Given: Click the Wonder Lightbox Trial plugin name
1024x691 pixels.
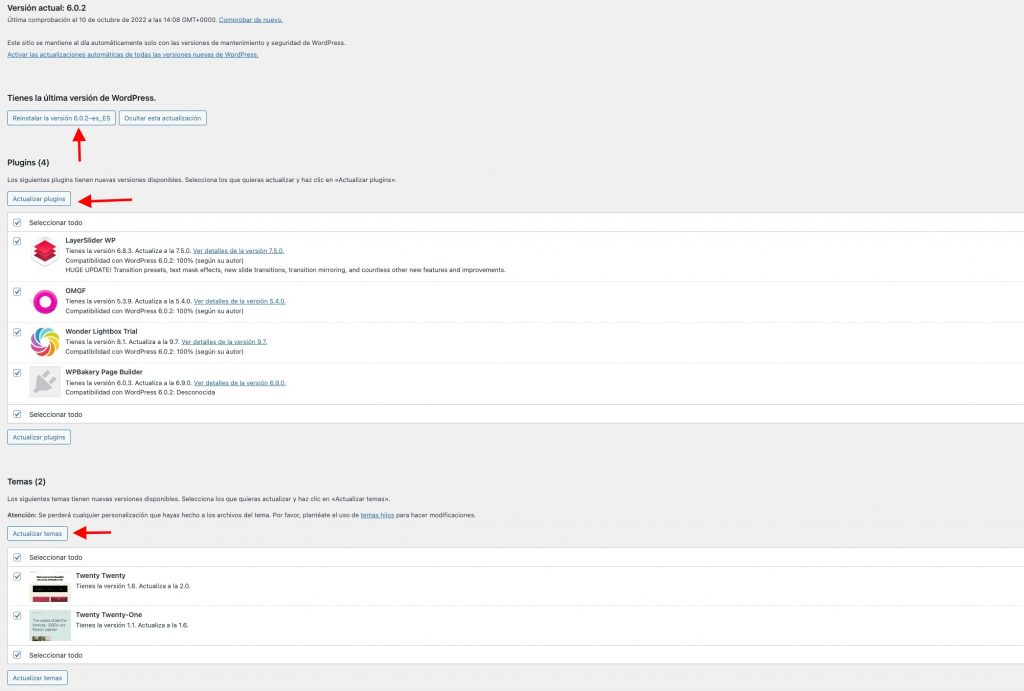Looking at the screenshot, I should [x=101, y=331].
